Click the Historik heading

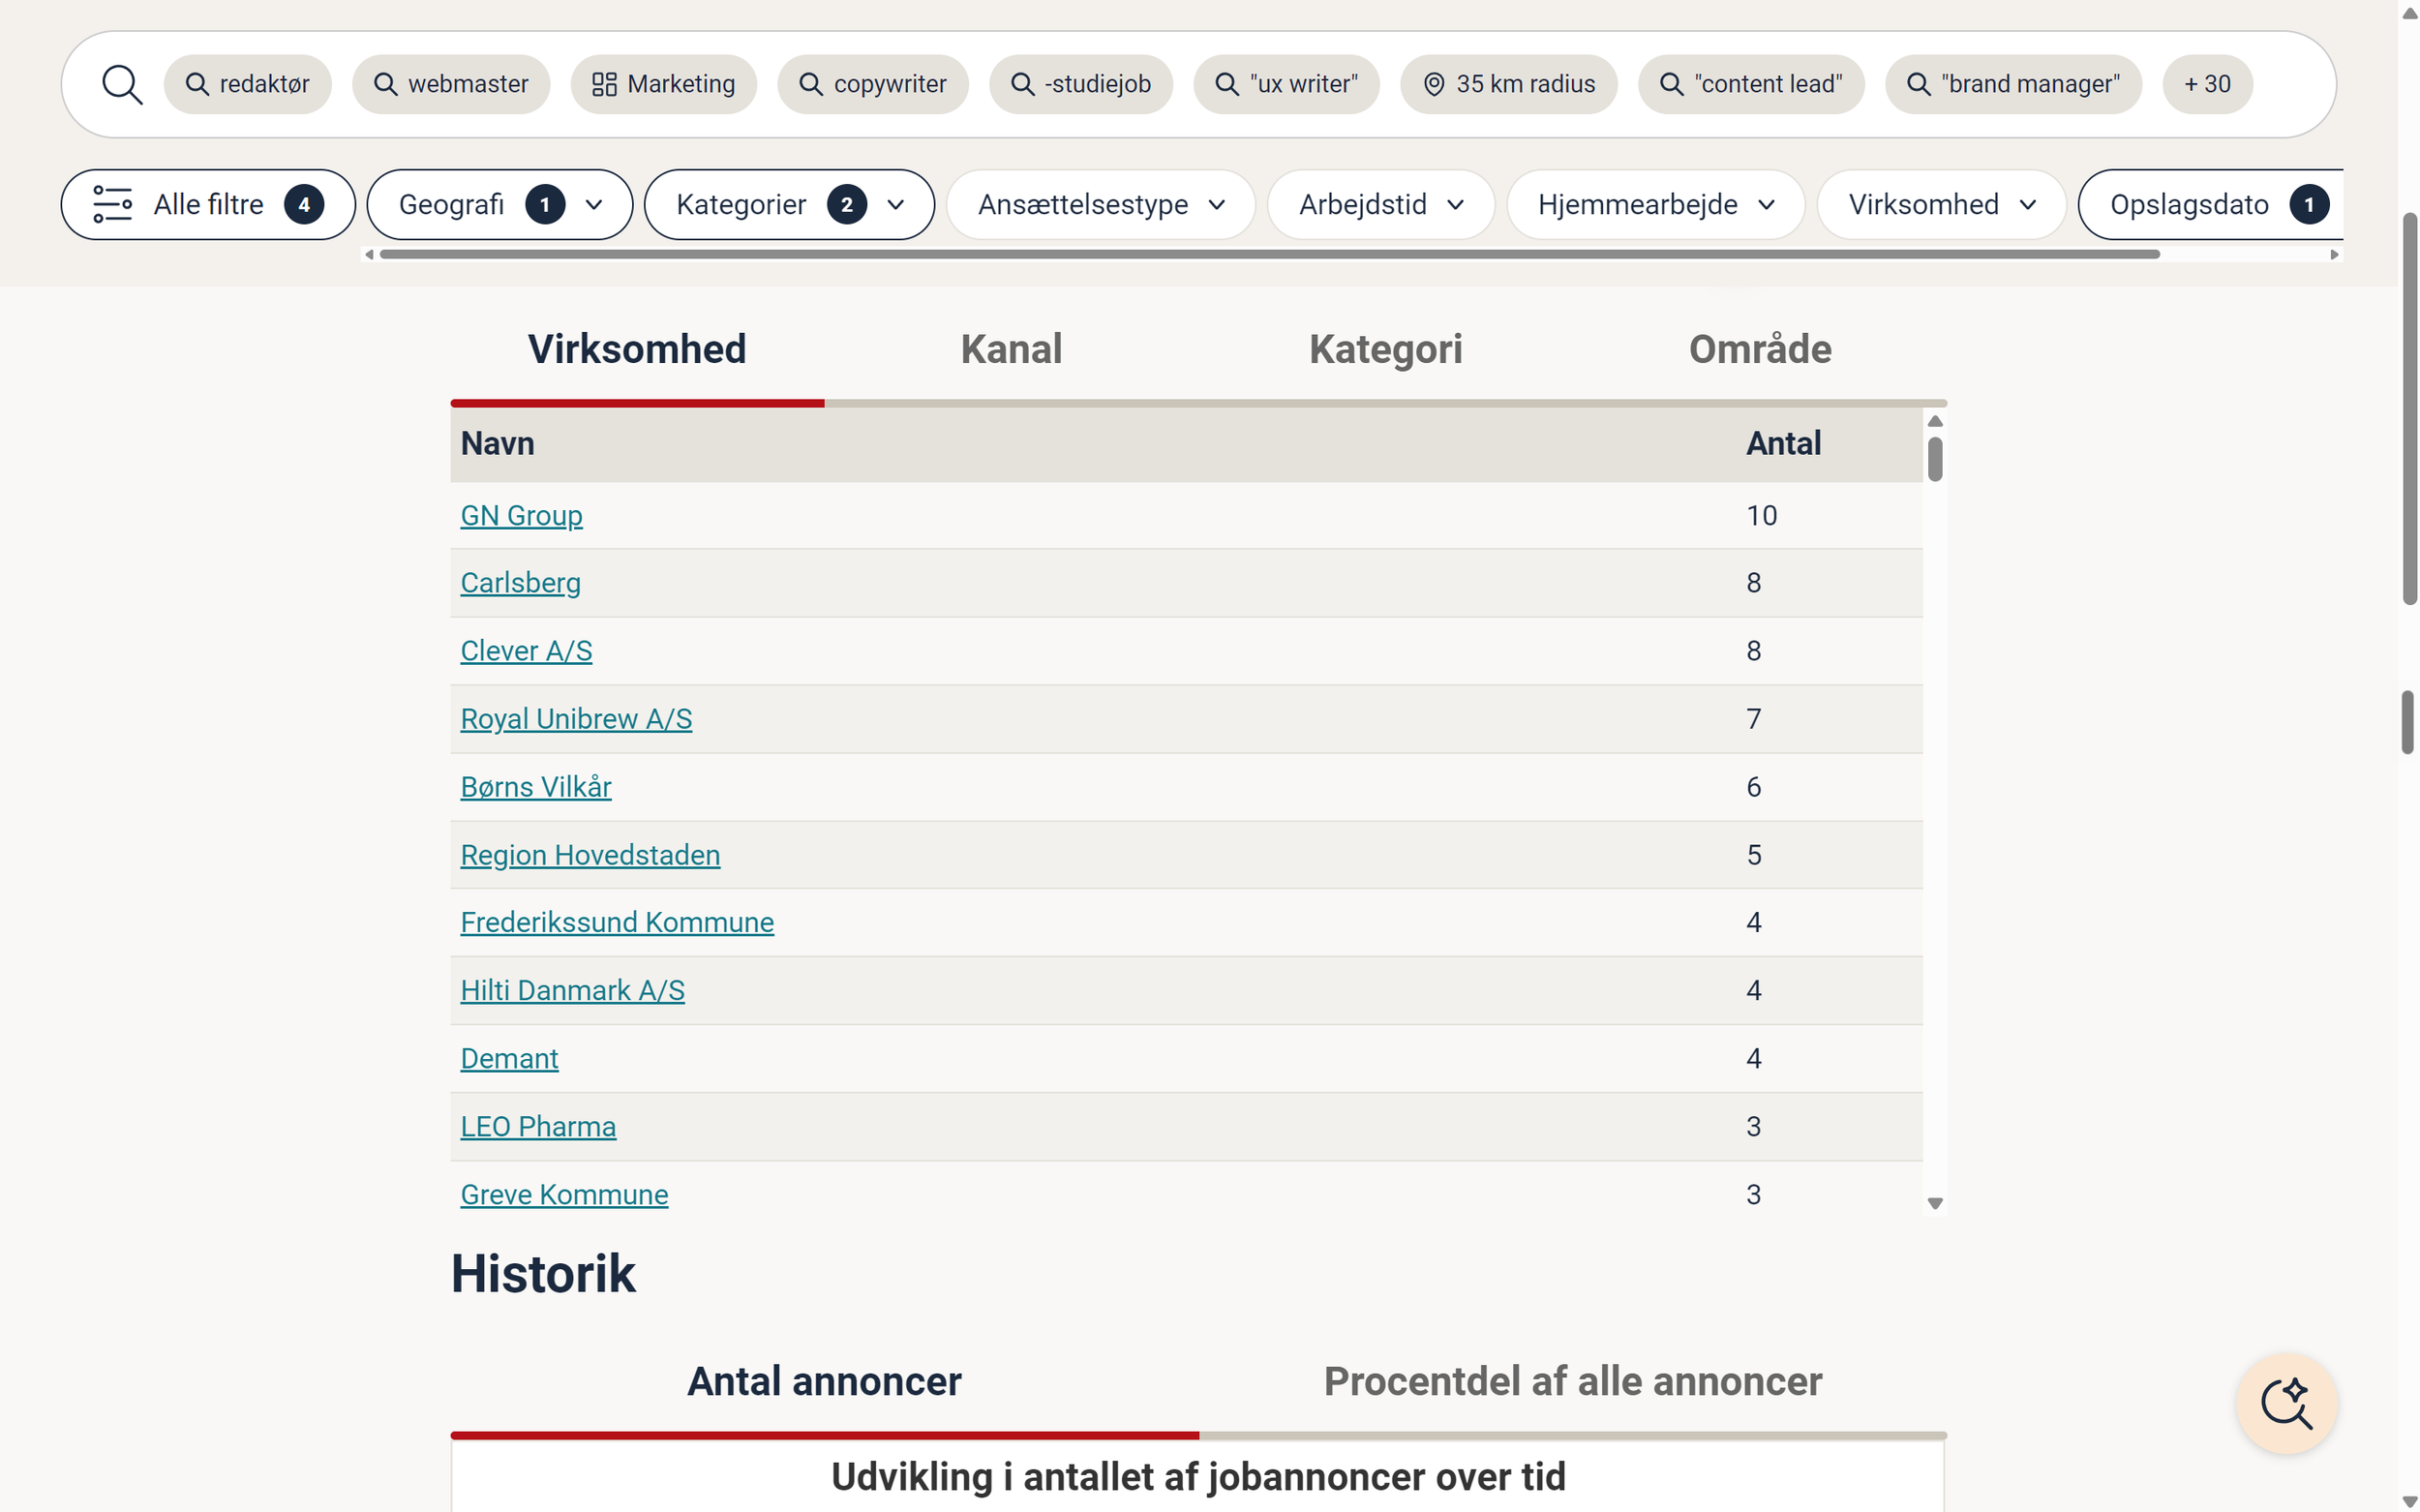[x=543, y=1274]
